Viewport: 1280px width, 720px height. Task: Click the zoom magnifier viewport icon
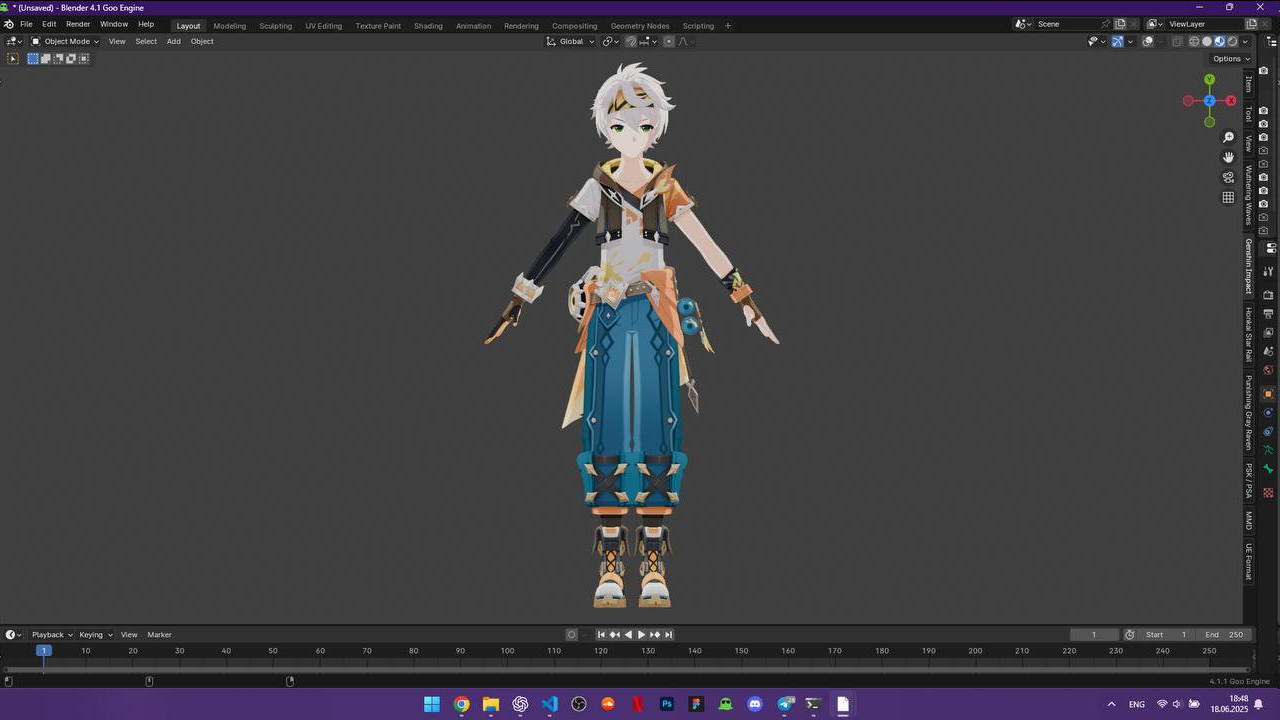tap(1228, 137)
